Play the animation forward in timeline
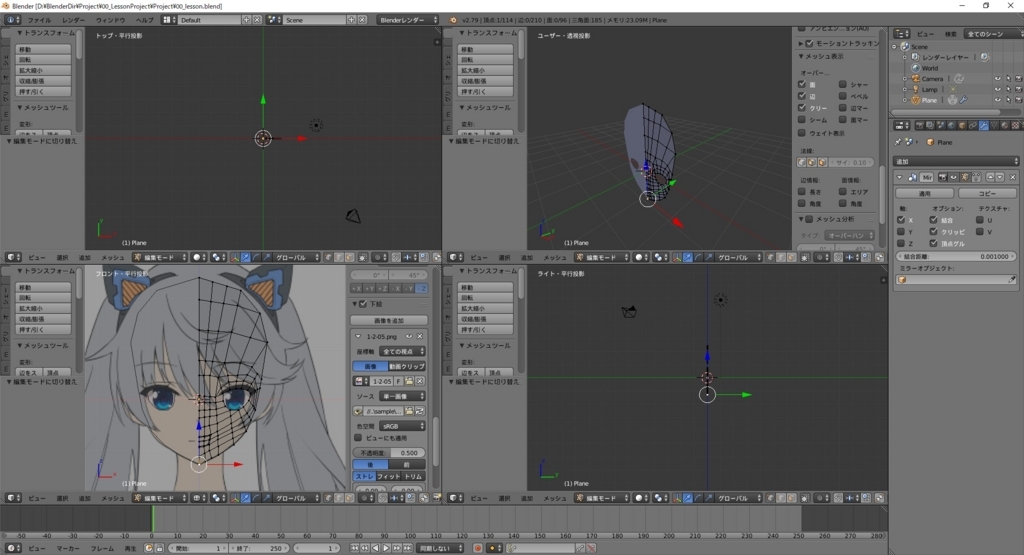 pos(386,548)
